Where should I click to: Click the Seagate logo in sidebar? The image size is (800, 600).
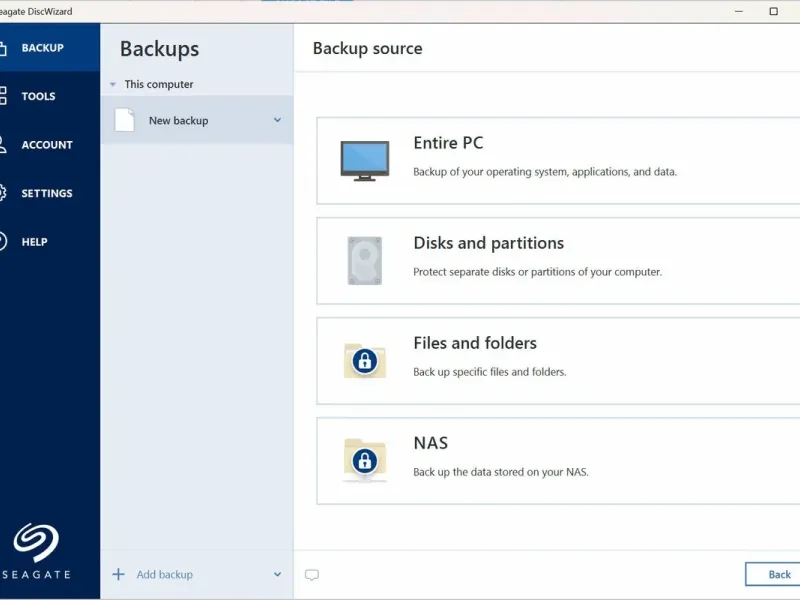(x=36, y=543)
